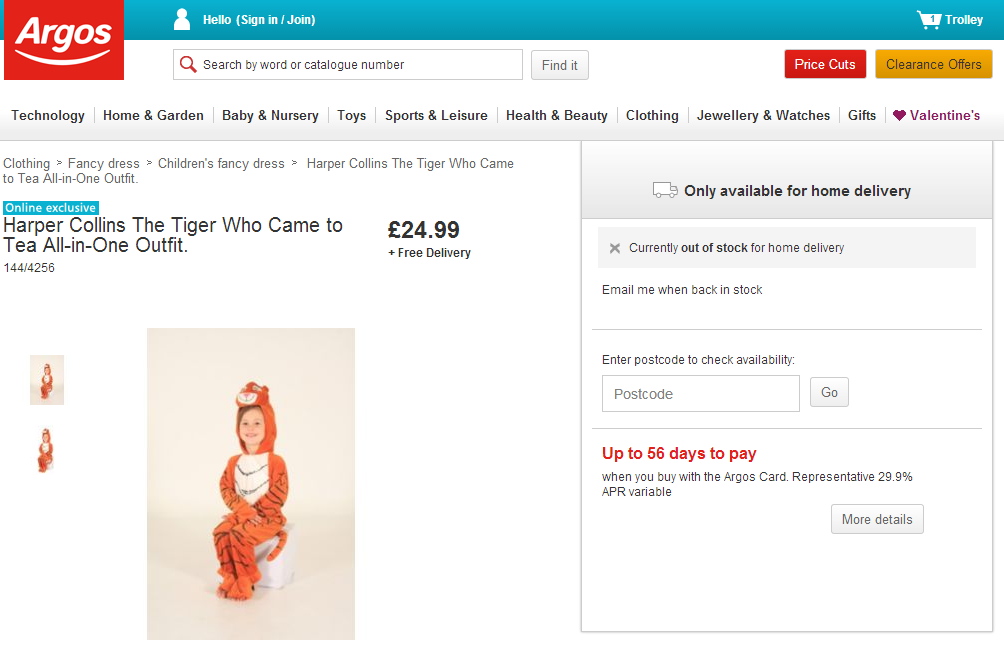
Task: Click the home delivery truck icon
Action: click(665, 190)
